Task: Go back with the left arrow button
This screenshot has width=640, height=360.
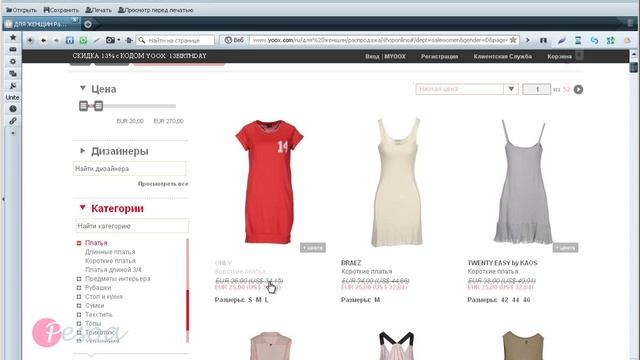Action: coord(43,40)
